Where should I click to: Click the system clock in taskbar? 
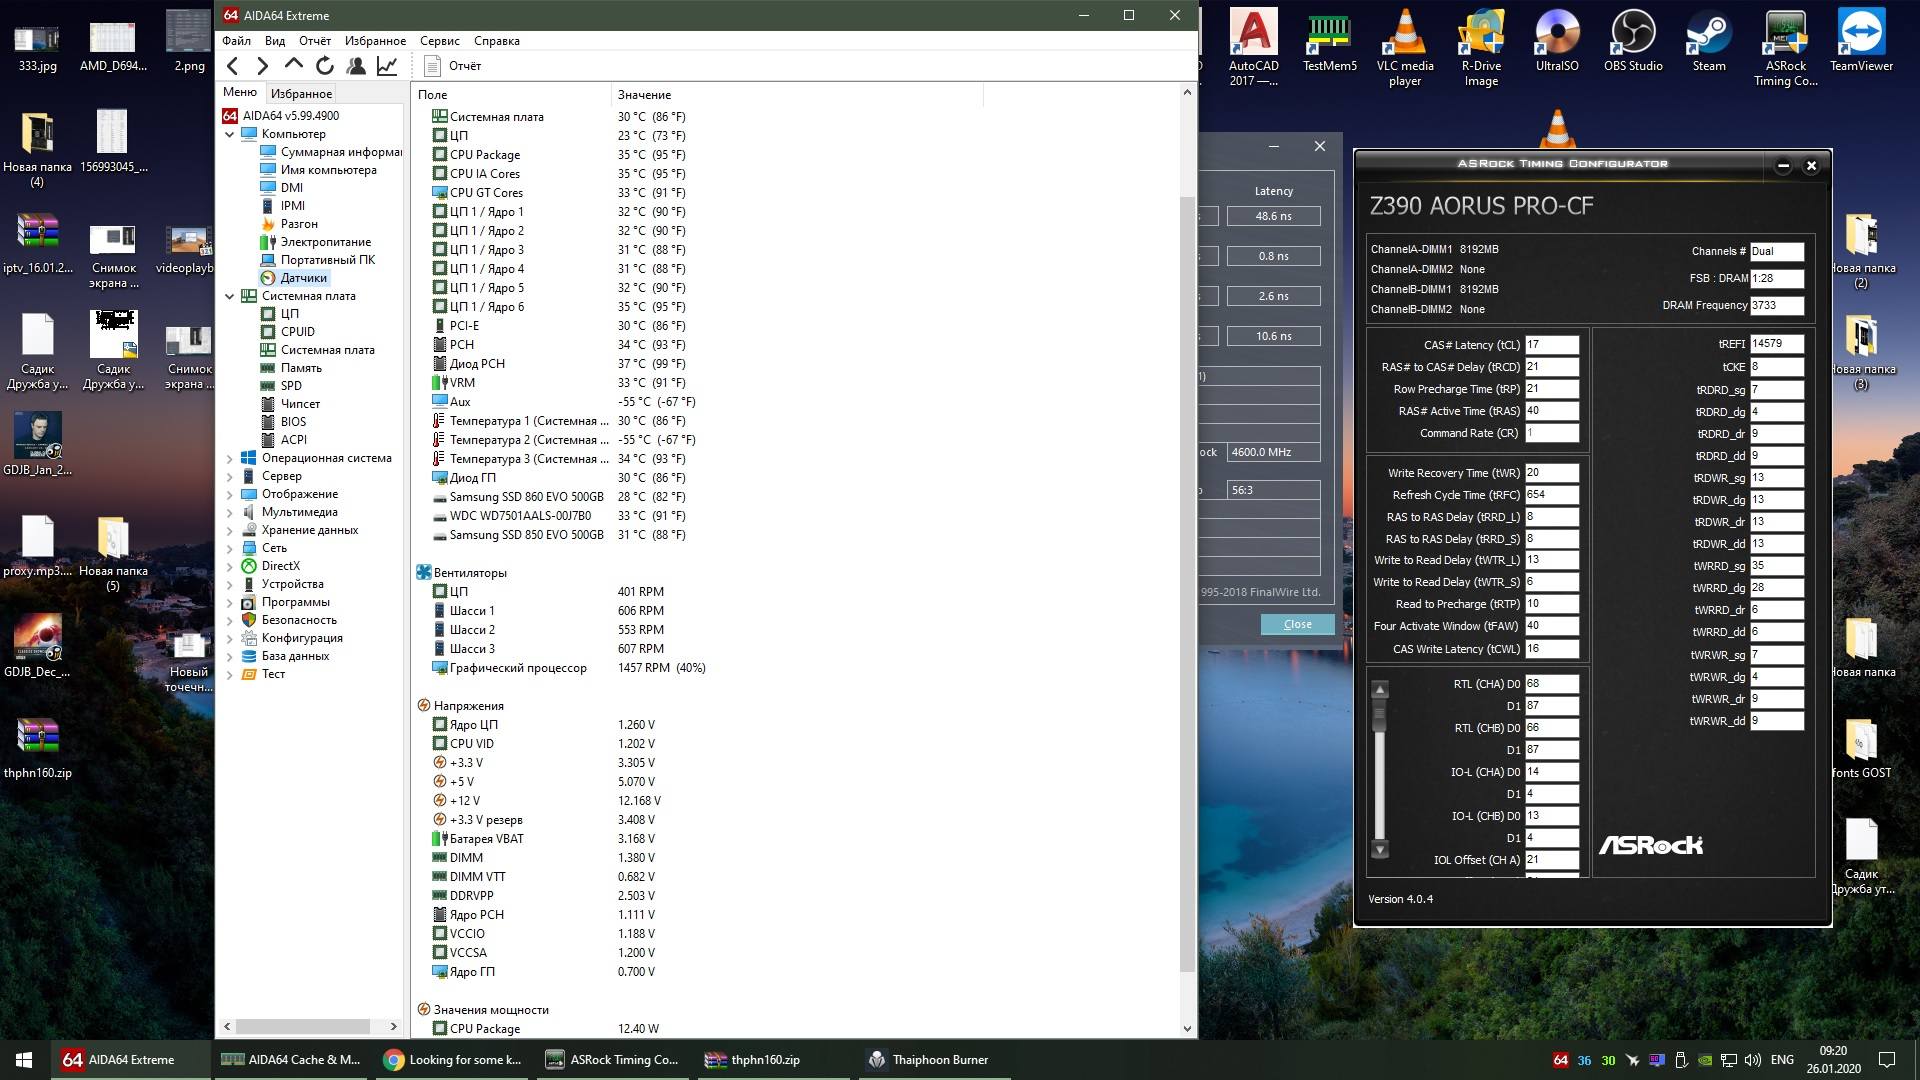[x=1833, y=1060]
